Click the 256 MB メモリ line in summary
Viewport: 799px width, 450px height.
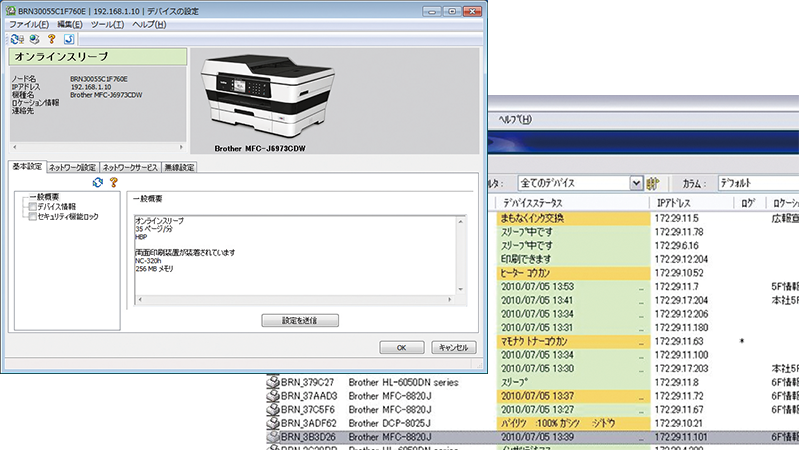154,269
